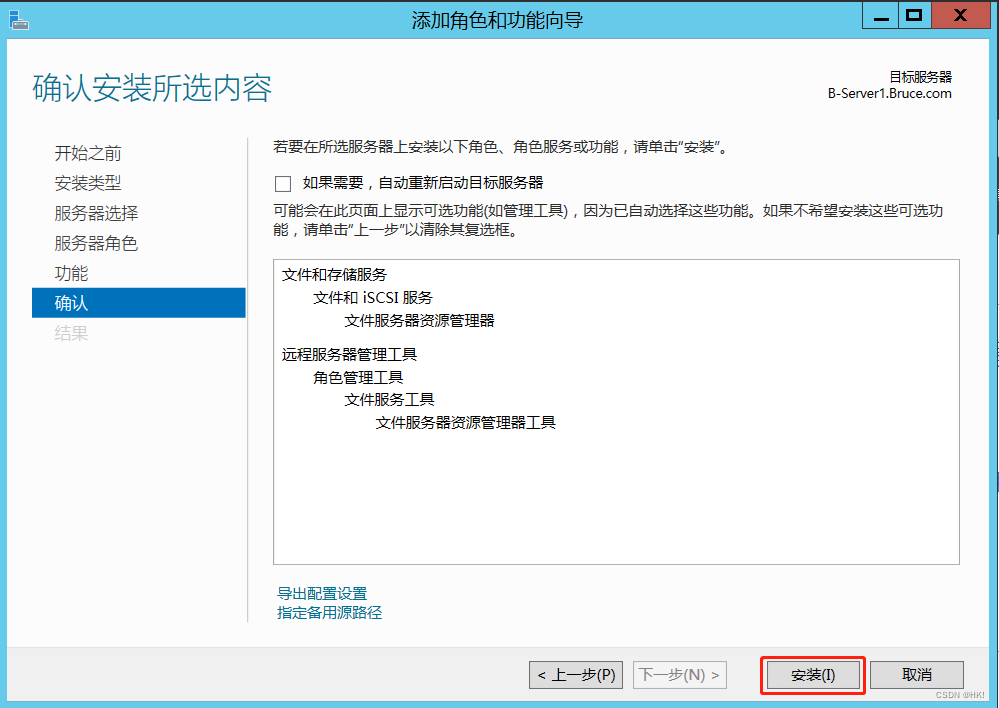999x708 pixels.
Task: Maximize the wizard window
Action: [x=912, y=15]
